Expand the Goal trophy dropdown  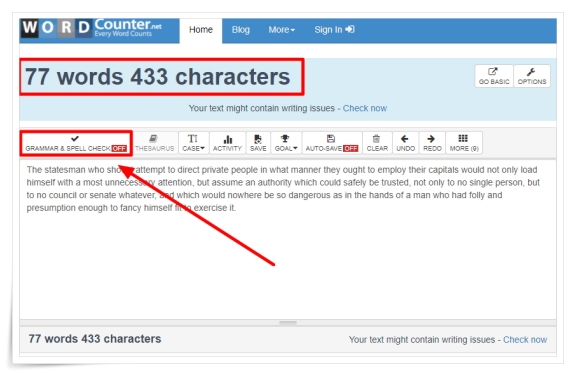tap(286, 143)
